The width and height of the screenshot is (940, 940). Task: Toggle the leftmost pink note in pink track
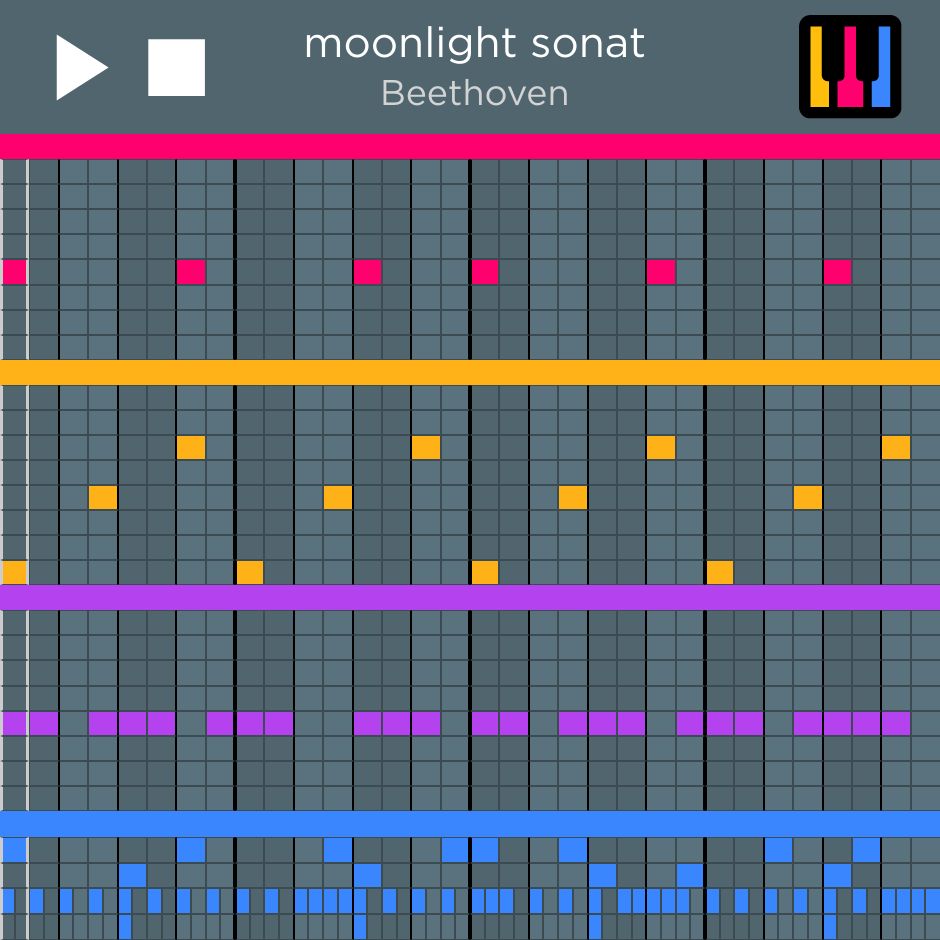pyautogui.click(x=14, y=272)
